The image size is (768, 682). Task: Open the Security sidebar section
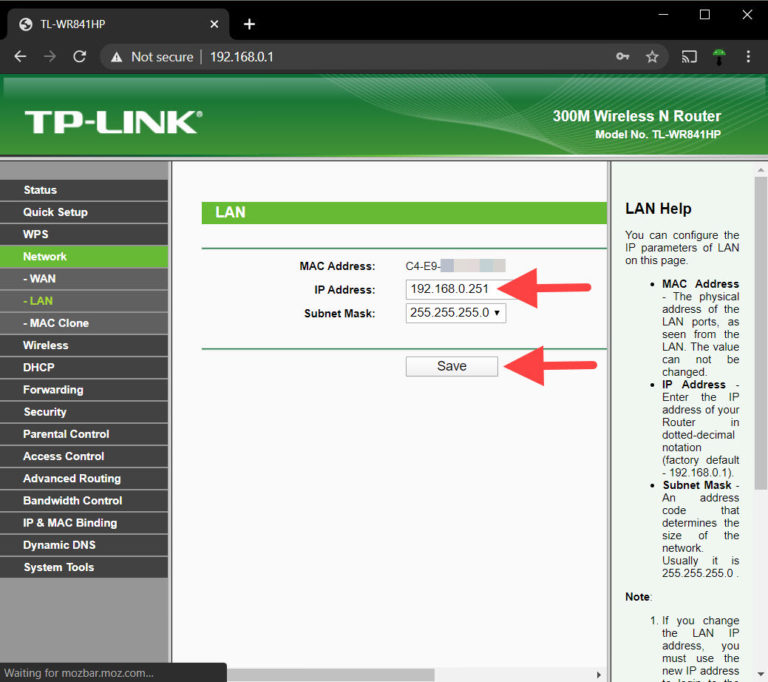click(x=84, y=412)
